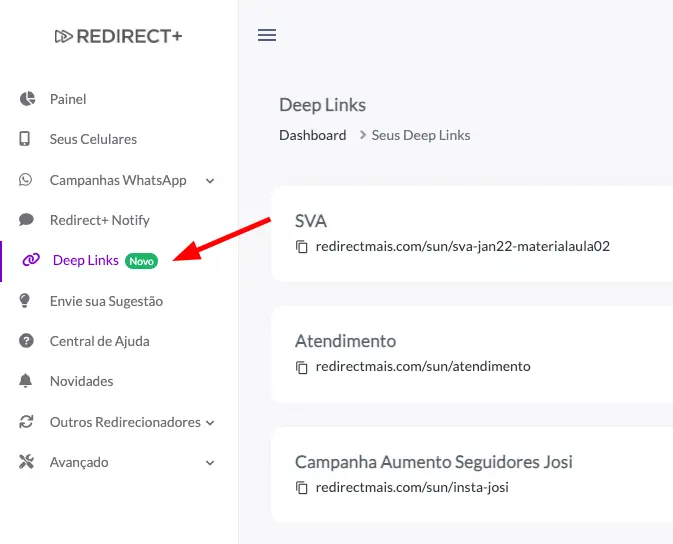Open Outros Redirecionadores menu item
This screenshot has height=544, width=673.
pos(125,422)
